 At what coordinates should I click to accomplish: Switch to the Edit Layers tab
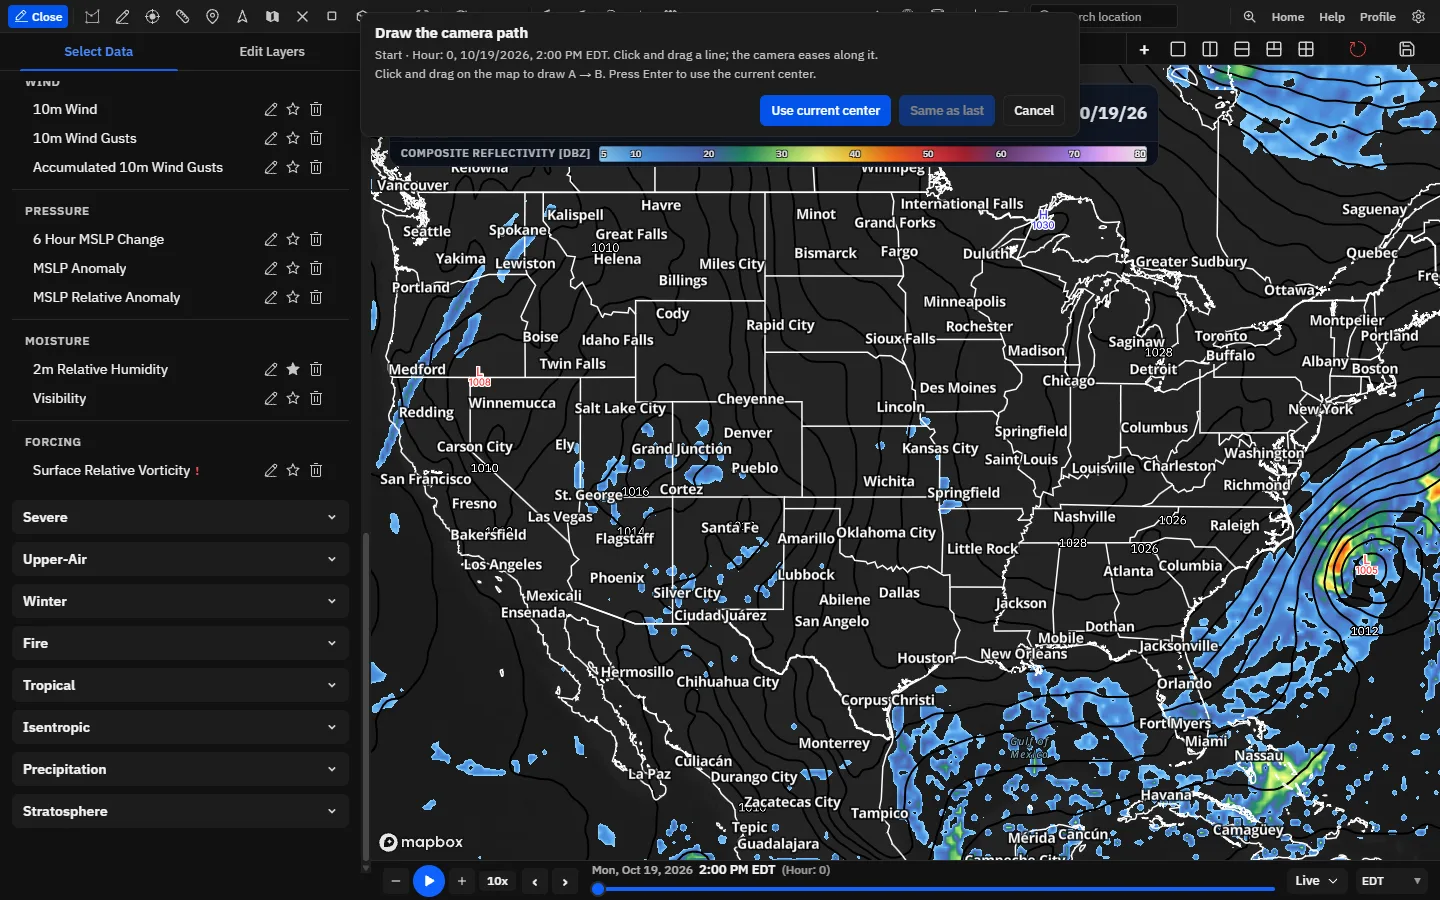point(272,51)
